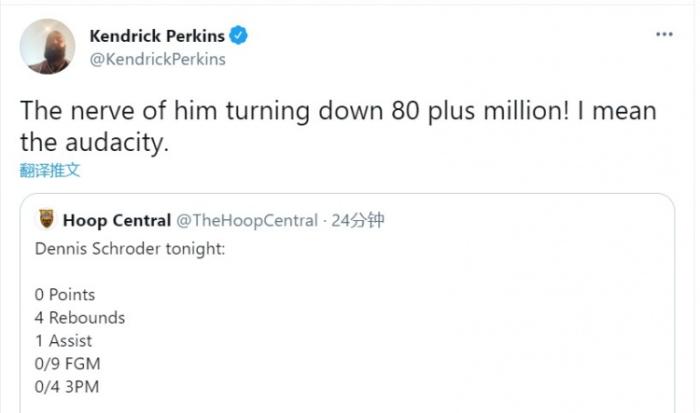The image size is (700, 413).
Task: Click the blue verified badge
Action: 240,36
